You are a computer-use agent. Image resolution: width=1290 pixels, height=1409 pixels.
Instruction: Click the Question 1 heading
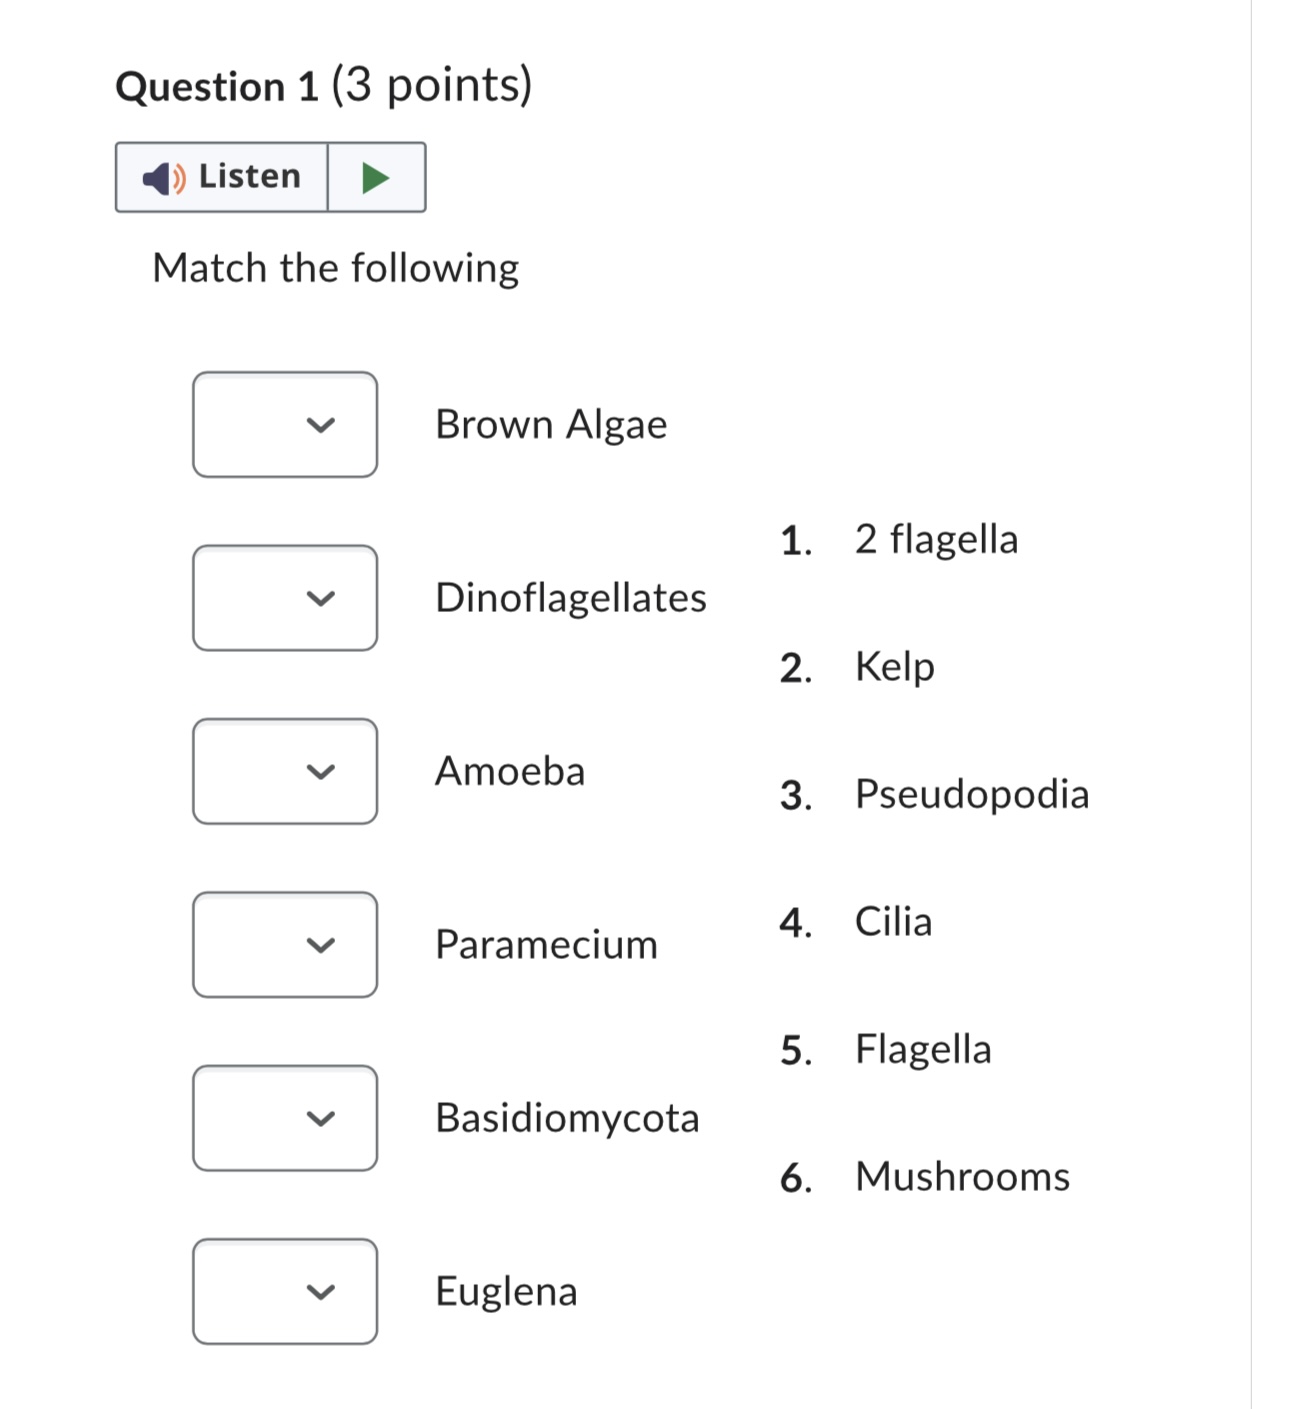tap(324, 86)
